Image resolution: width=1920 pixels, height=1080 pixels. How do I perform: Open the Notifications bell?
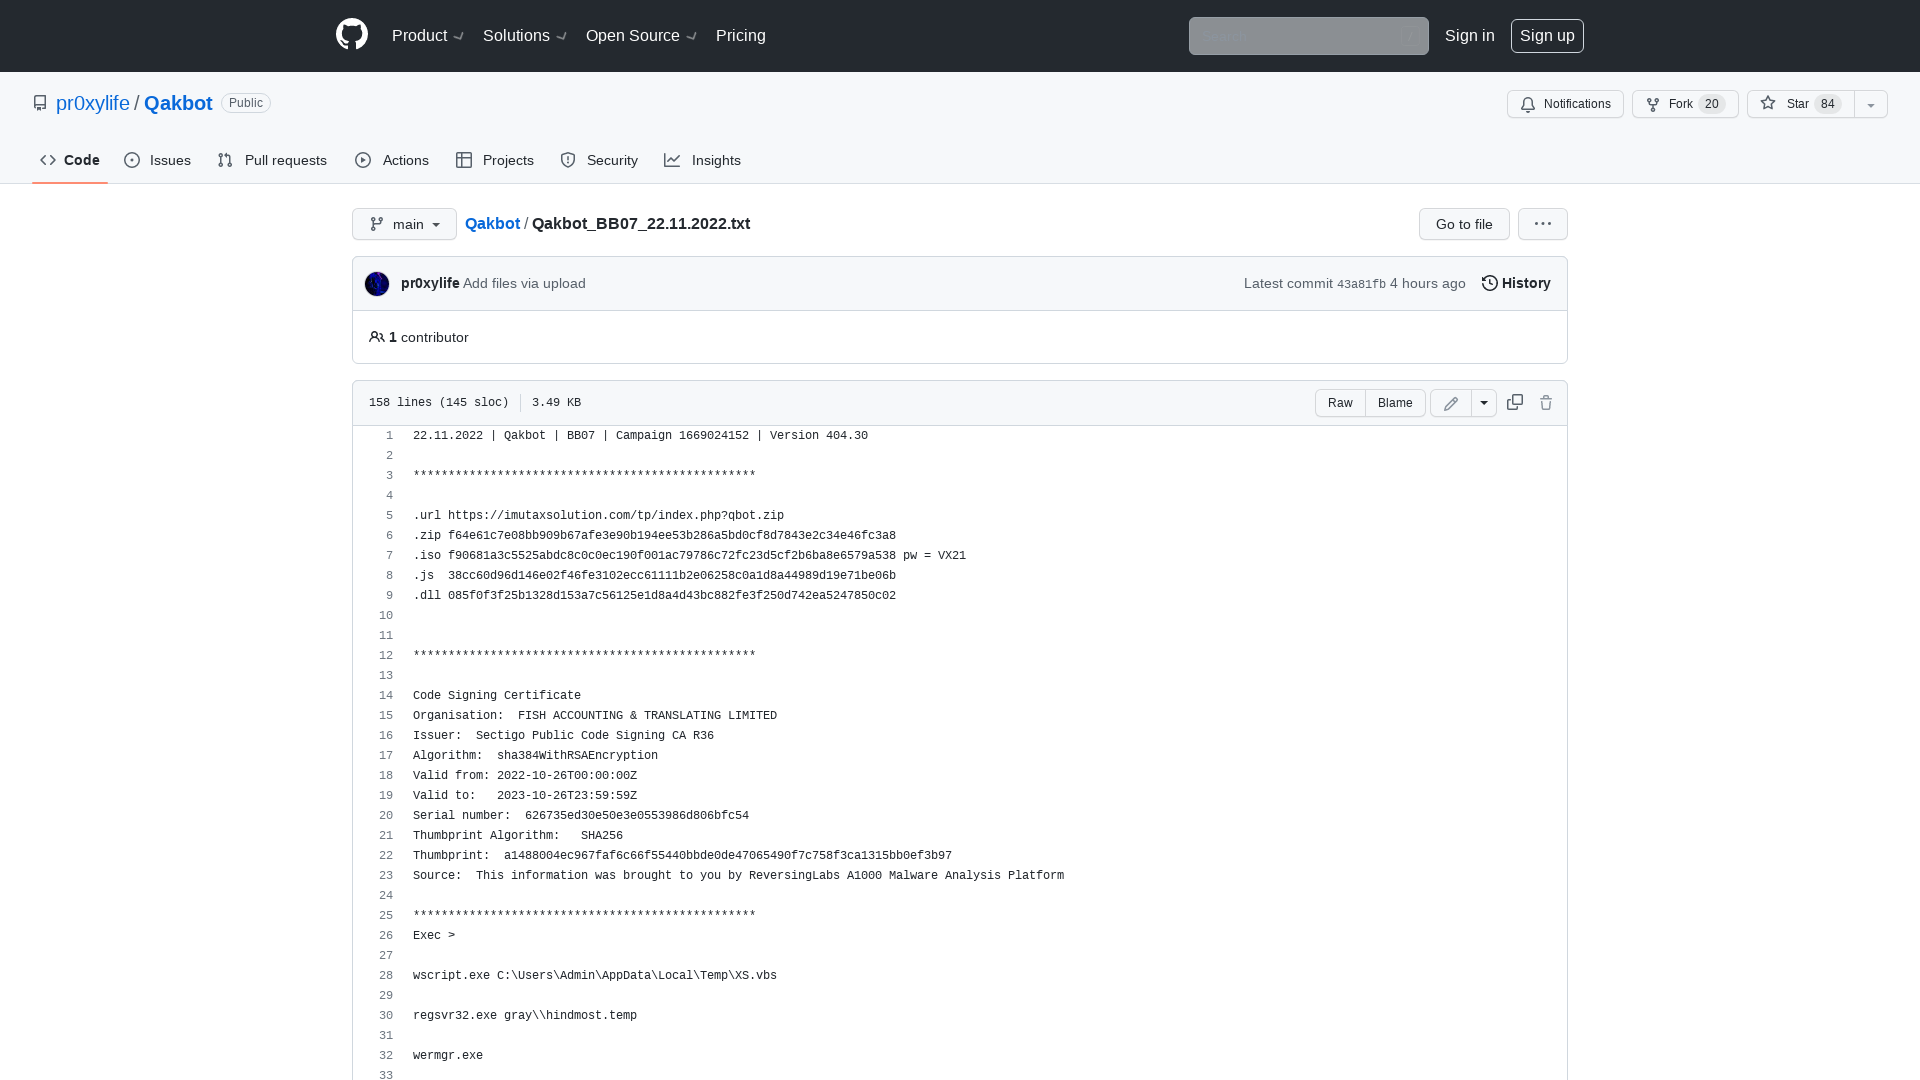pyautogui.click(x=1565, y=104)
